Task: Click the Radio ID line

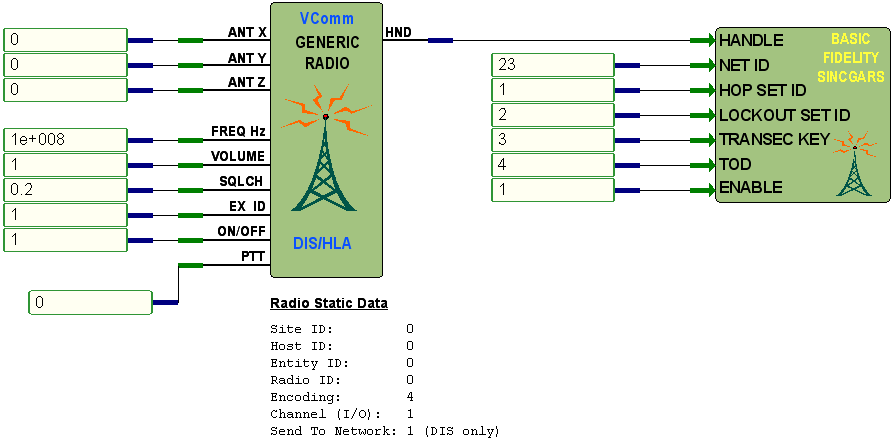Action: (342, 381)
